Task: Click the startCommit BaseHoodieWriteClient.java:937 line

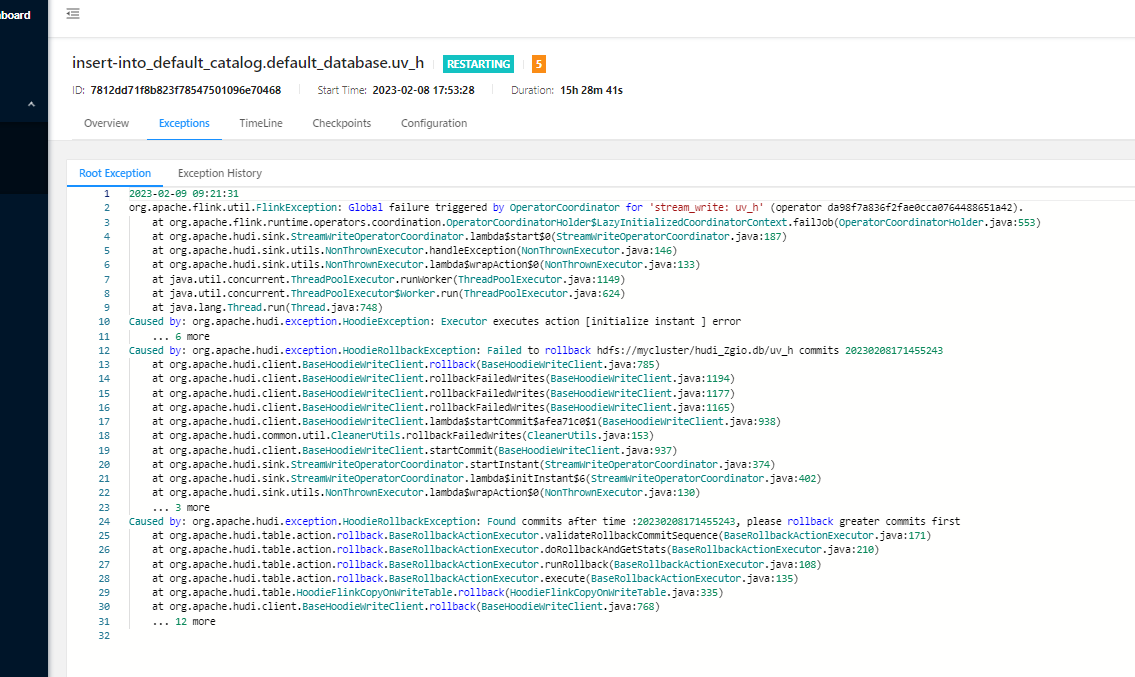Action: pos(415,450)
